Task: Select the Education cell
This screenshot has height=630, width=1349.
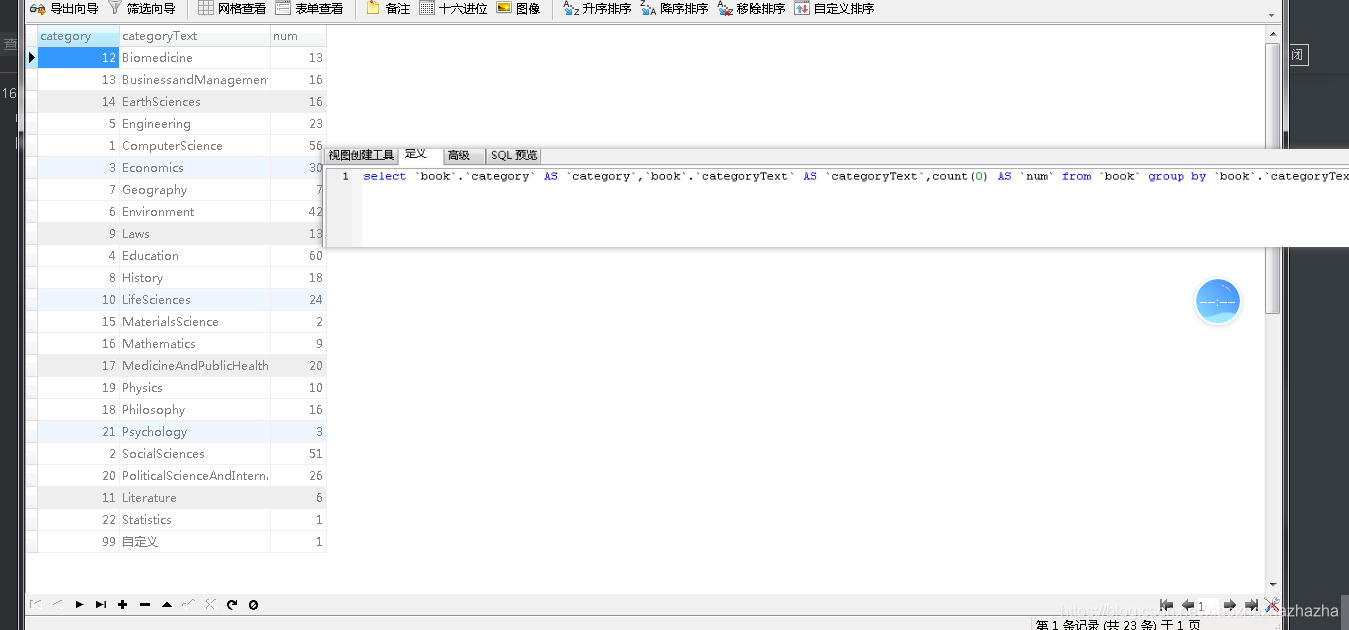Action: (x=195, y=256)
